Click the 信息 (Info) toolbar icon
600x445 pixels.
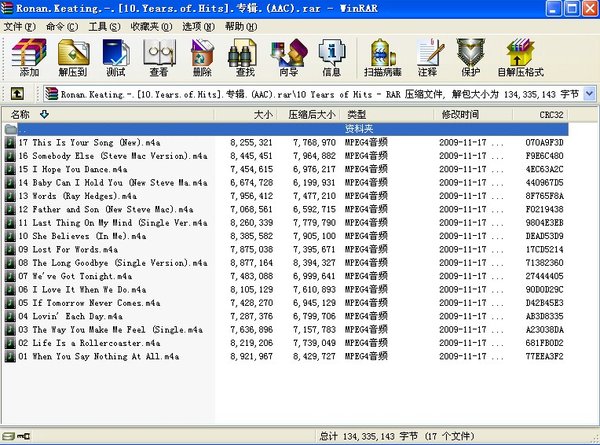(x=331, y=57)
